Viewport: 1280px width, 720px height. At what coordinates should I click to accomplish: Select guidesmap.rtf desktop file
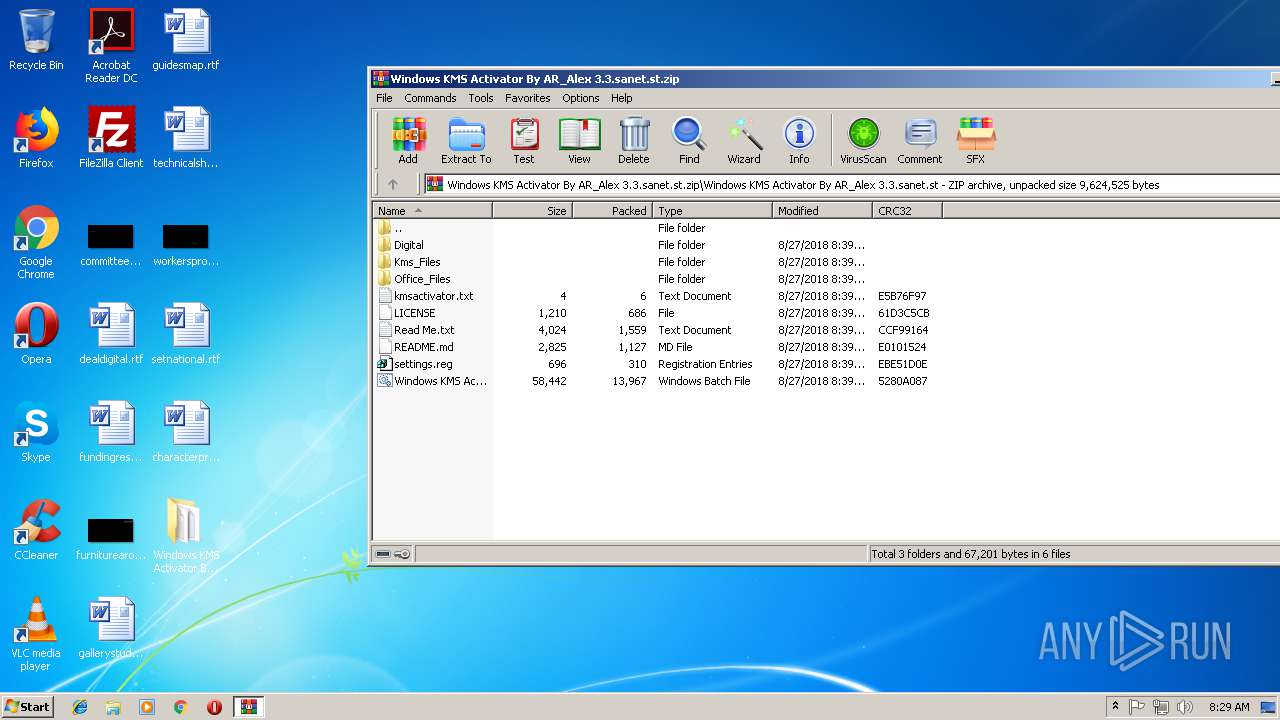click(x=186, y=40)
